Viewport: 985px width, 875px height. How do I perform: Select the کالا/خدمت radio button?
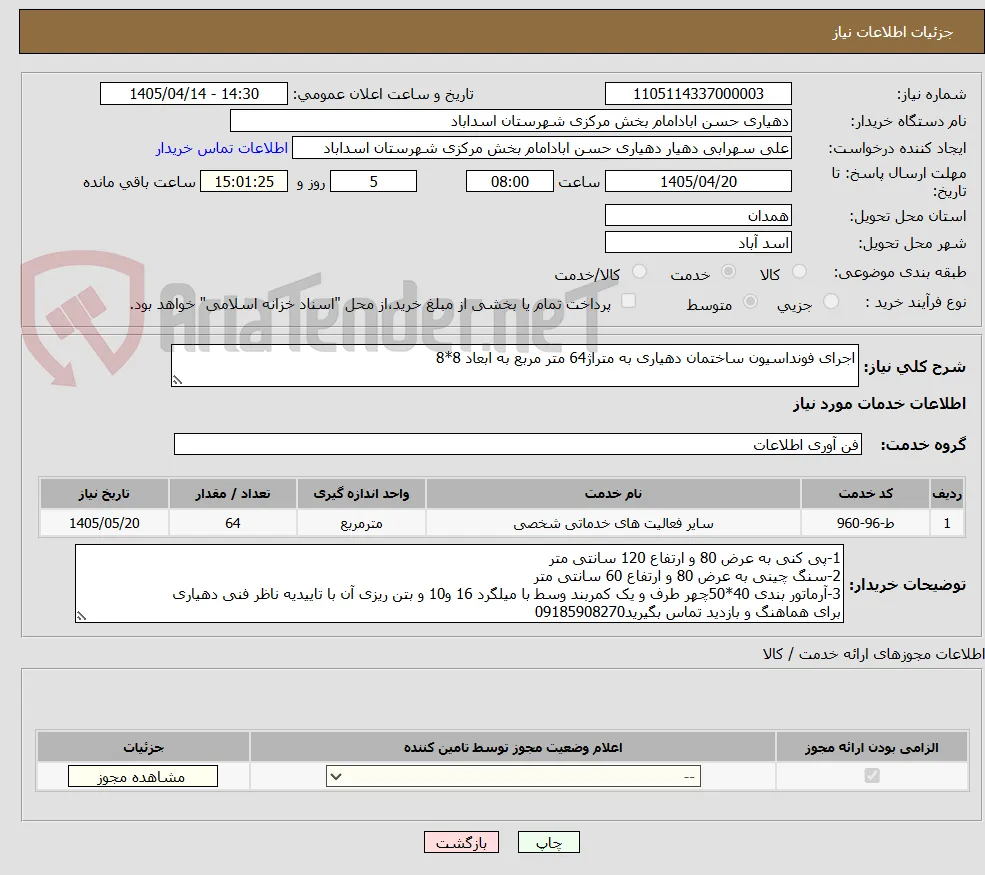[x=639, y=271]
